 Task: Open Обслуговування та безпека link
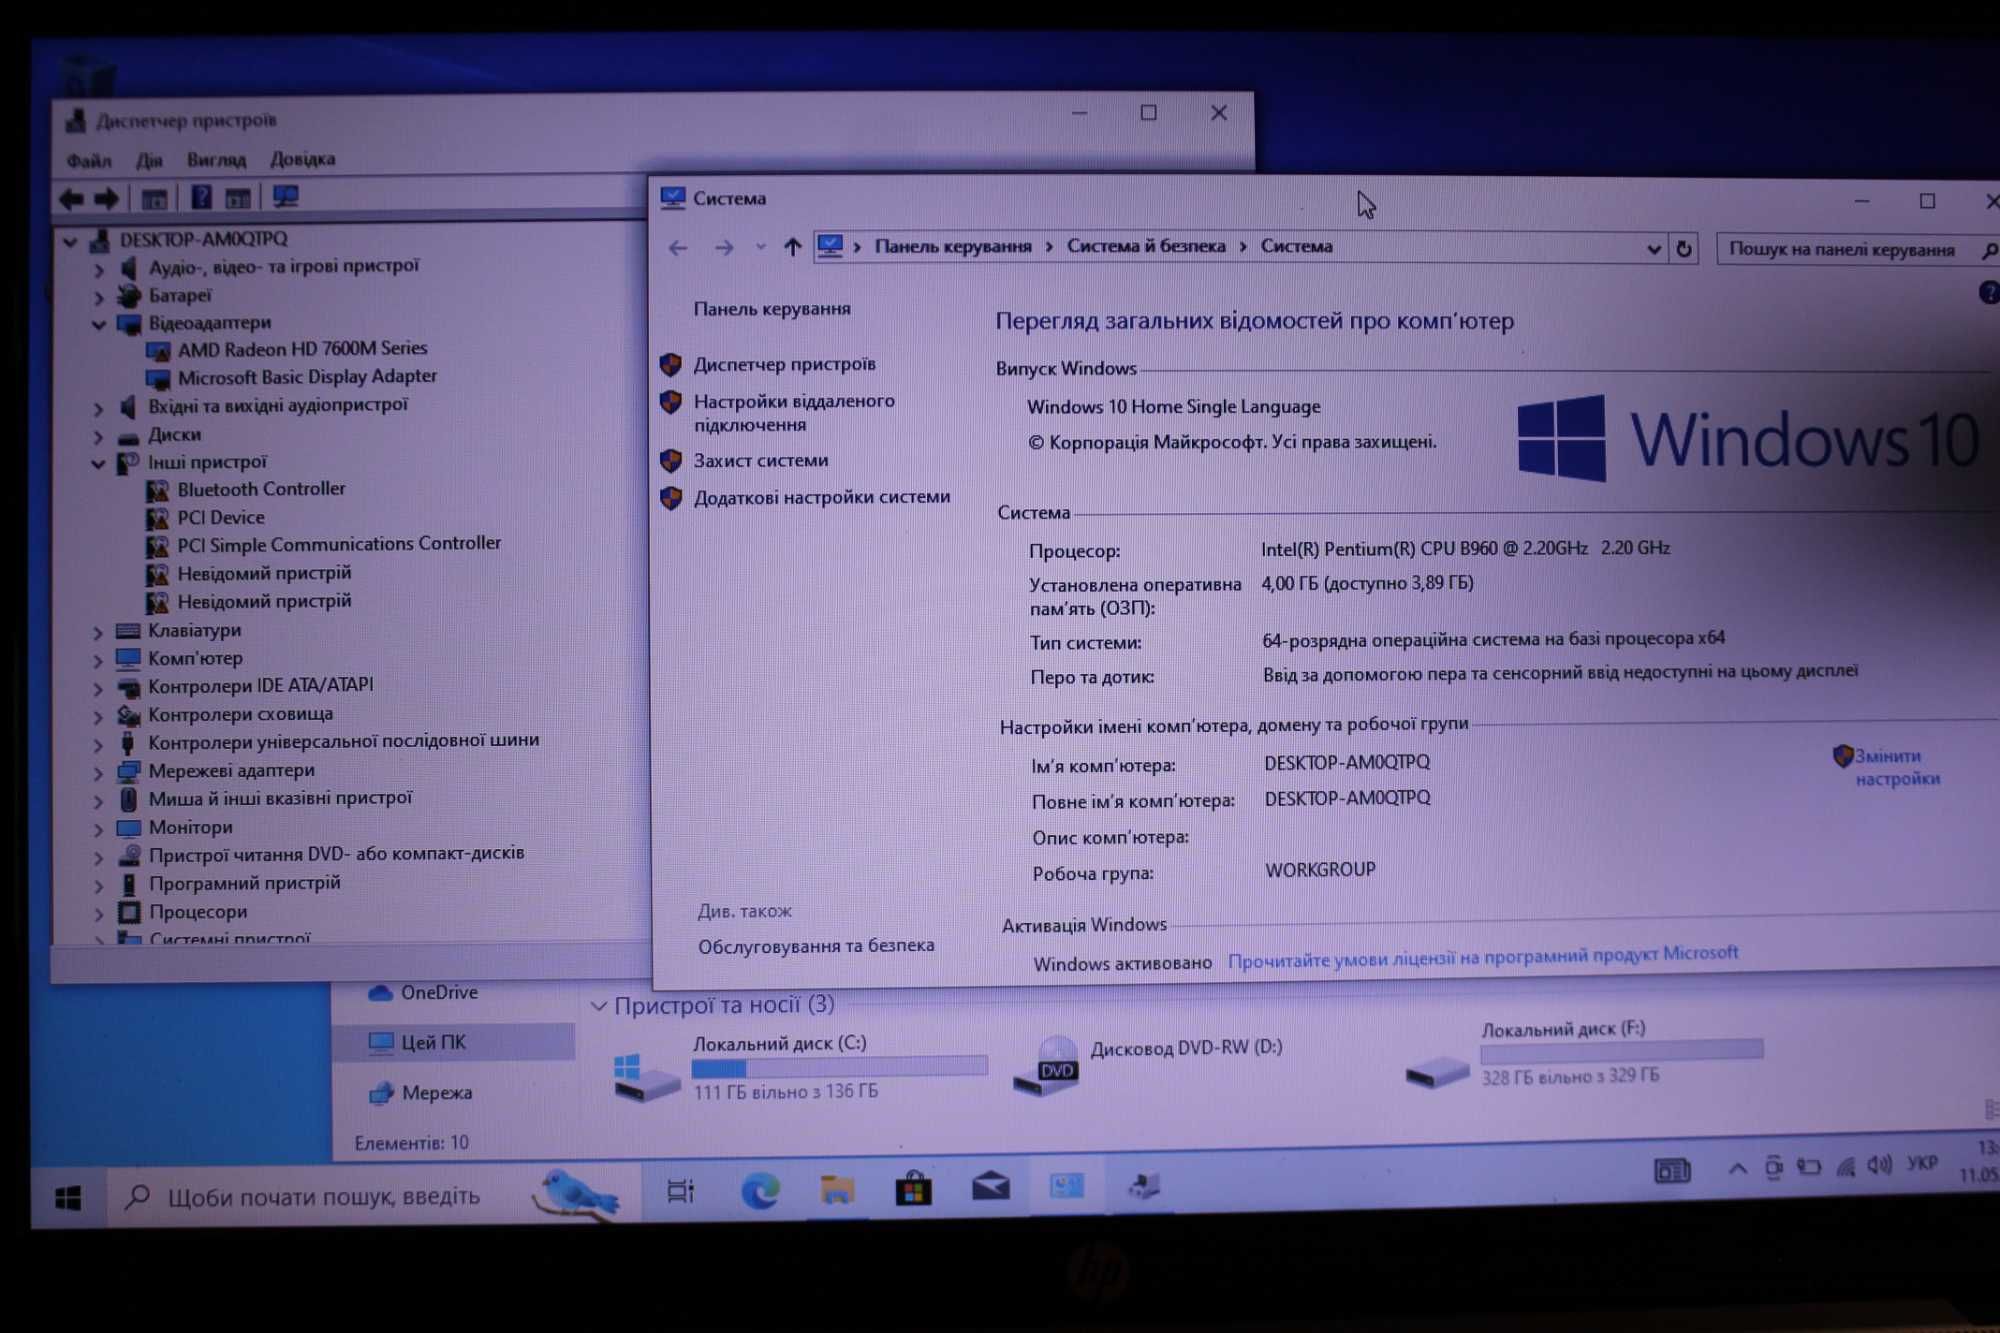coord(816,946)
